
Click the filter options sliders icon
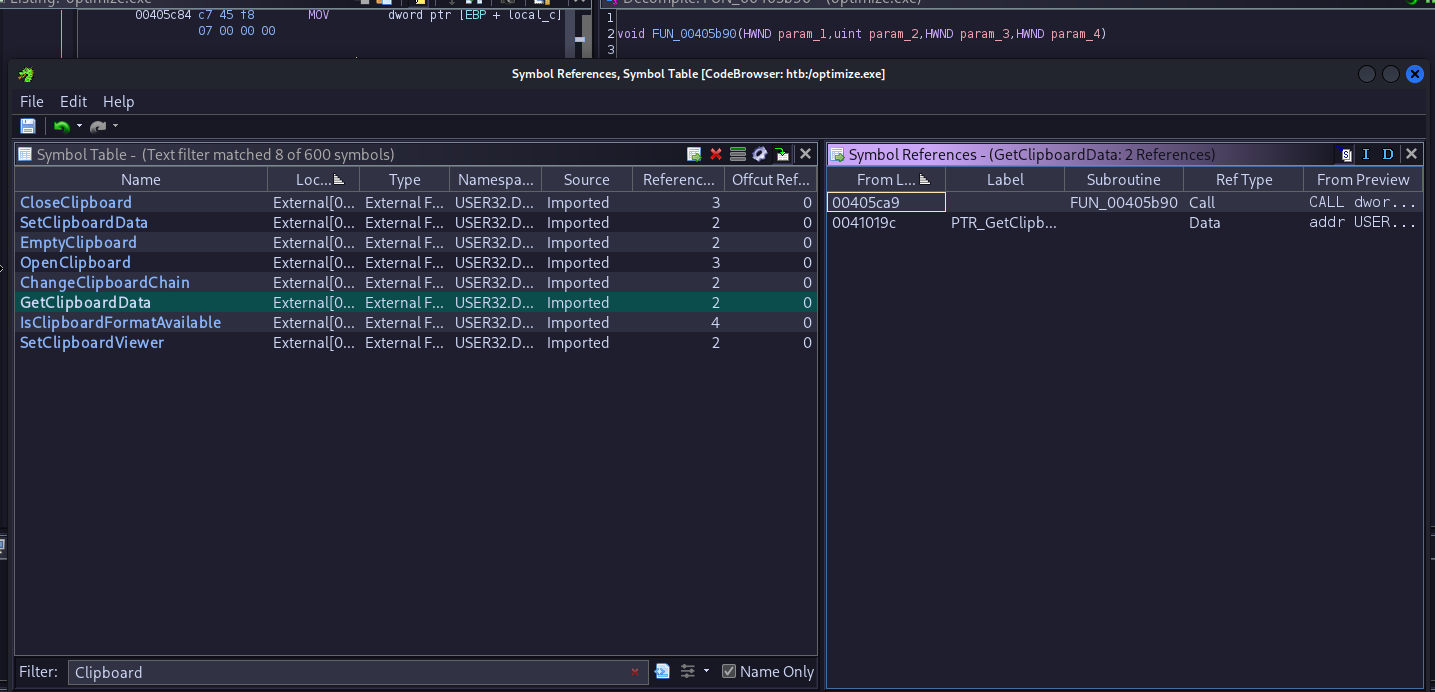(688, 672)
